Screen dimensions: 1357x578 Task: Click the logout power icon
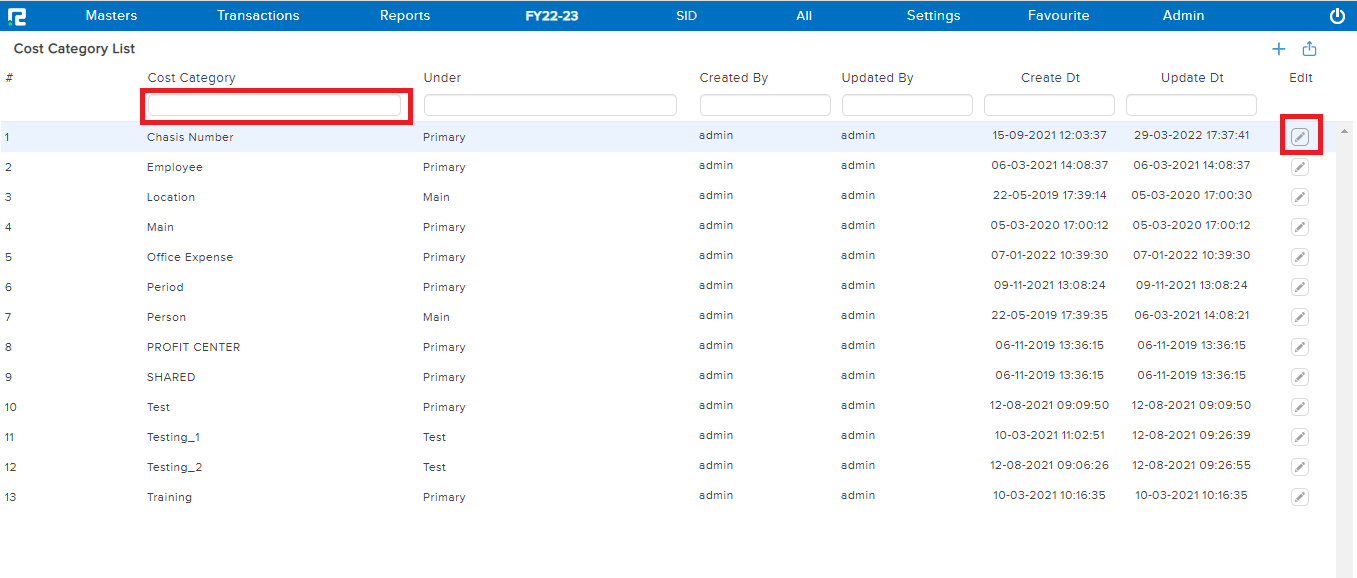pos(1337,15)
